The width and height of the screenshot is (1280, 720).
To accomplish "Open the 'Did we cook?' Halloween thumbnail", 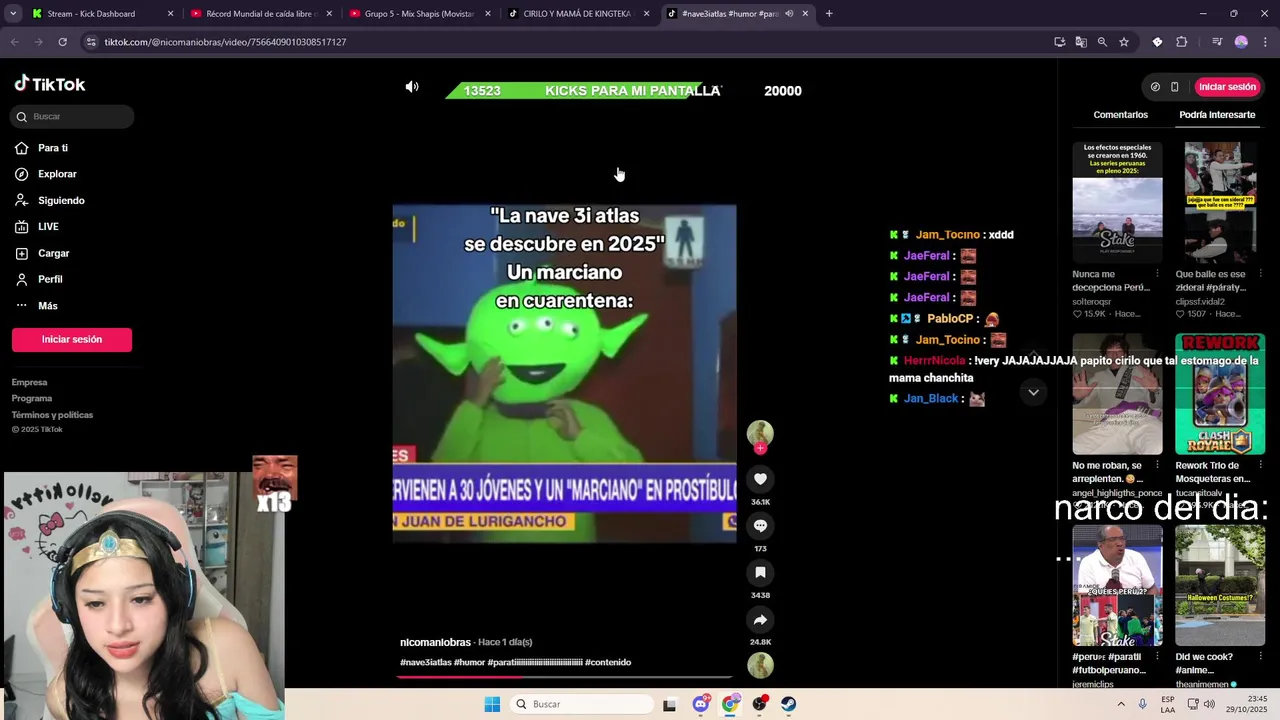I will click(x=1220, y=586).
